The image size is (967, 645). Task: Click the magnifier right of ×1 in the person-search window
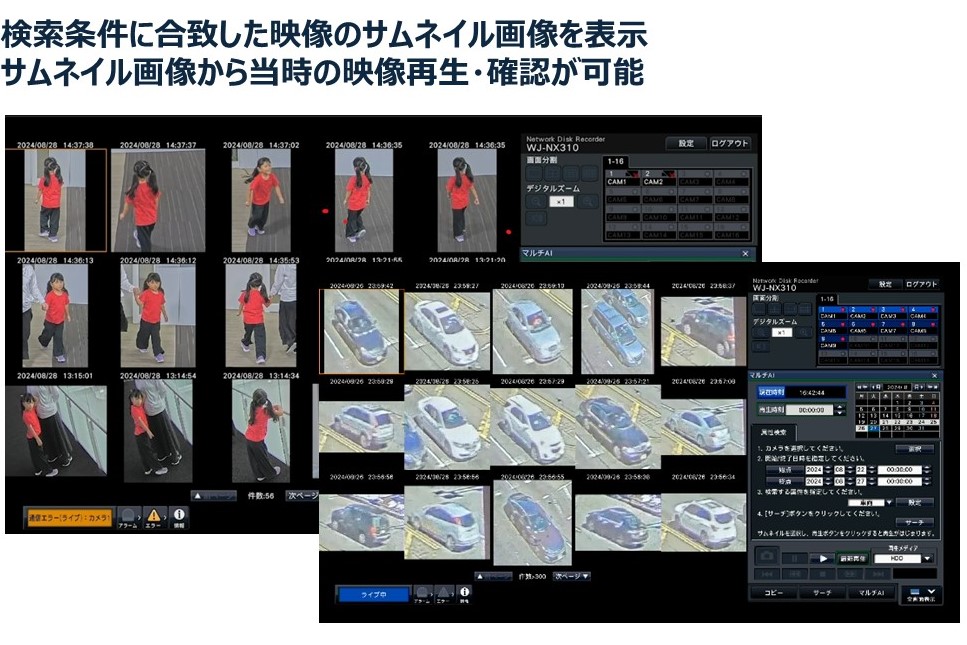pos(588,202)
